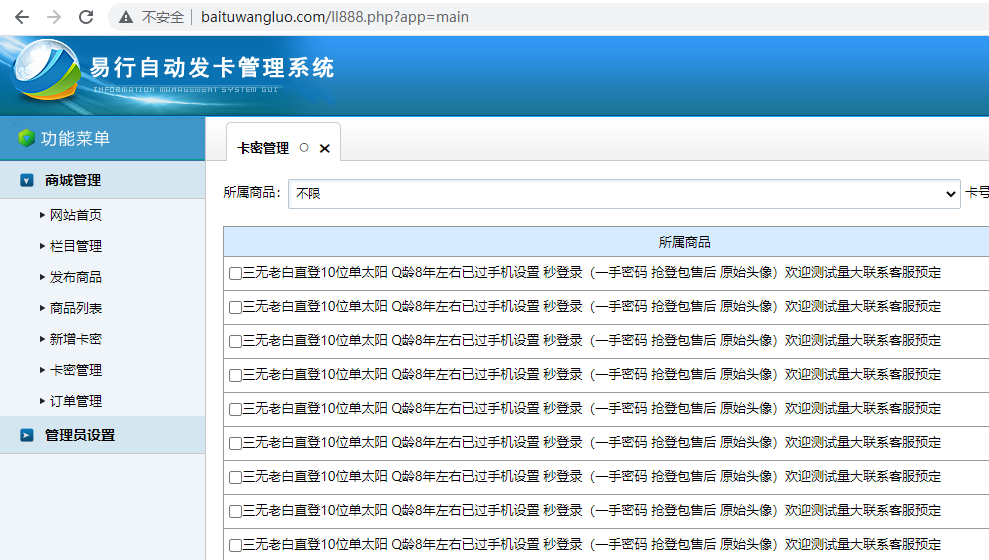
Task: Select the checkbox in the last visible row
Action: pyautogui.click(x=235, y=545)
